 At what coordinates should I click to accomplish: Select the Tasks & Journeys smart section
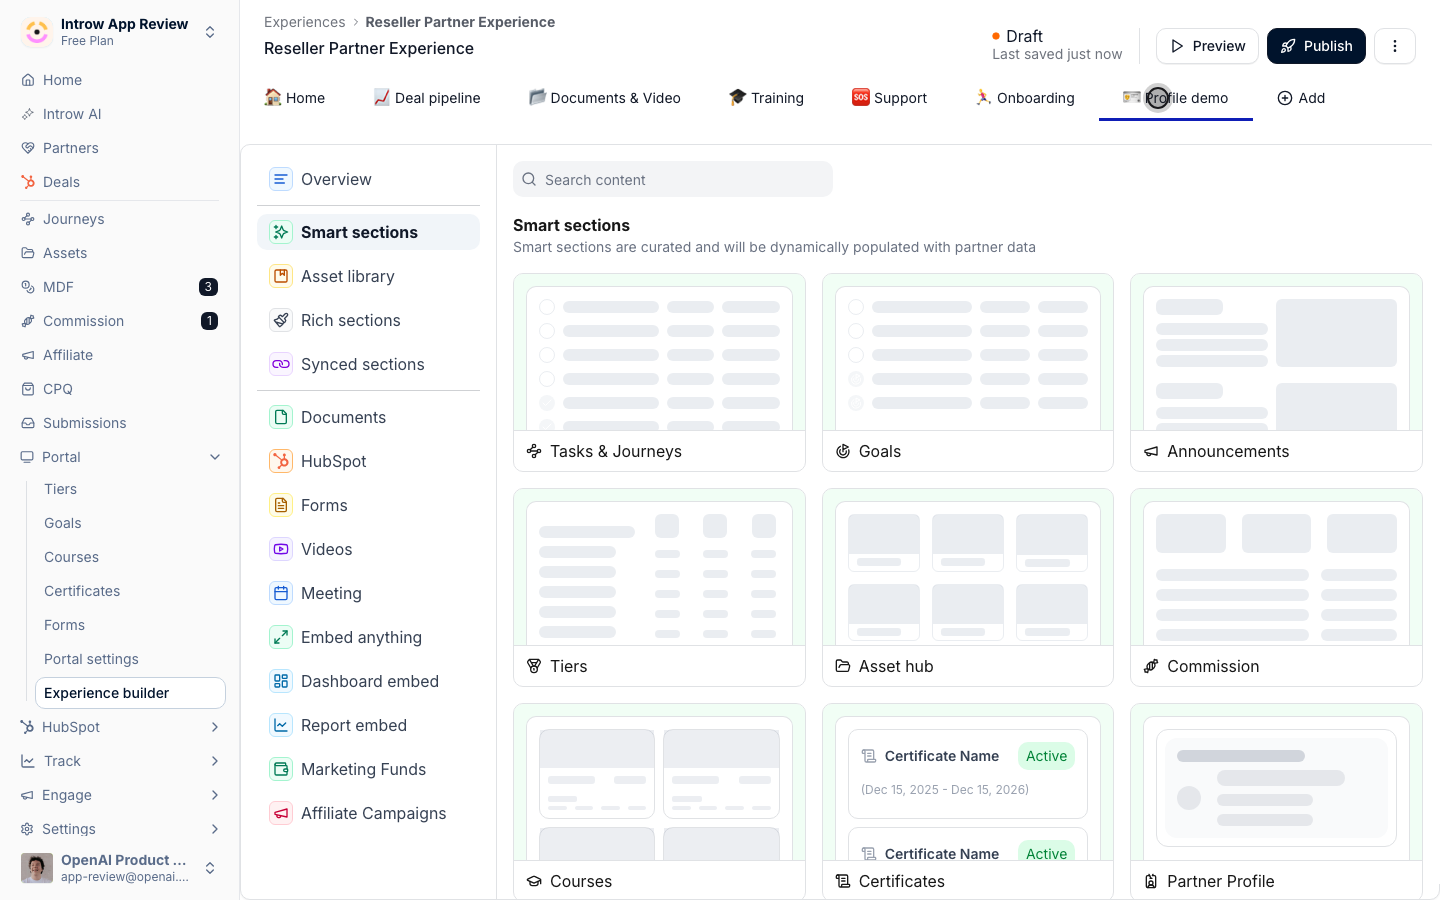click(x=659, y=372)
